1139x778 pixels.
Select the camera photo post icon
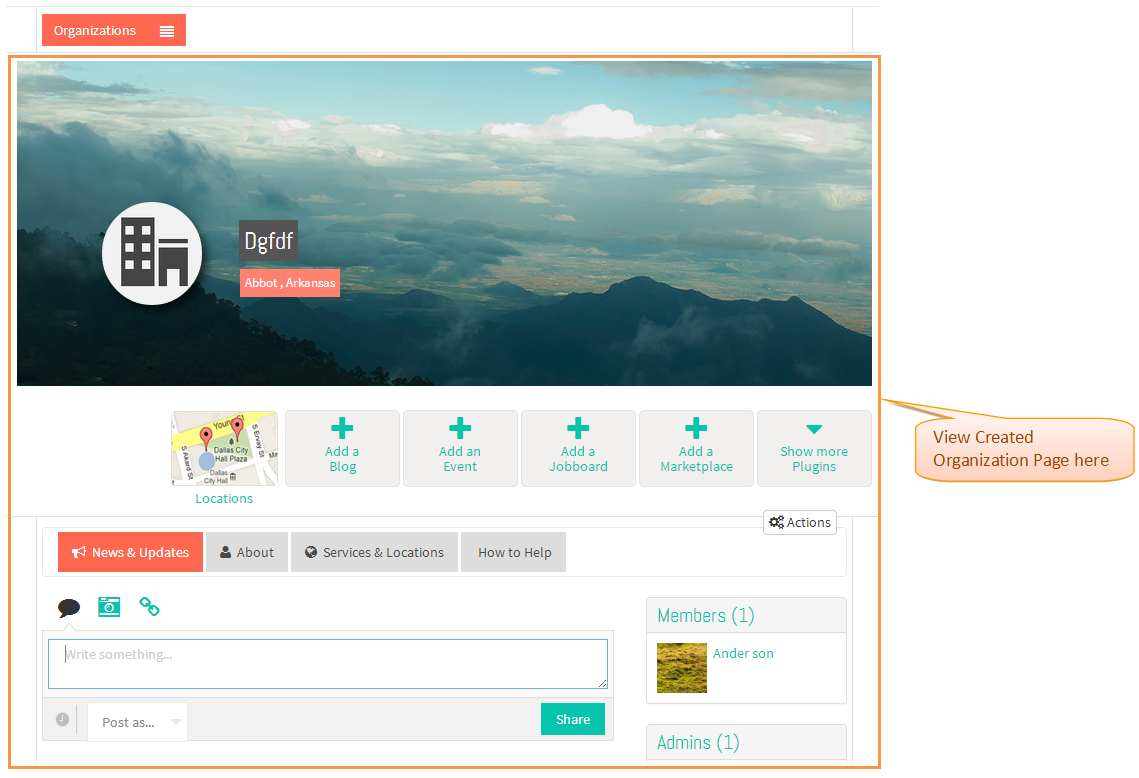[109, 607]
